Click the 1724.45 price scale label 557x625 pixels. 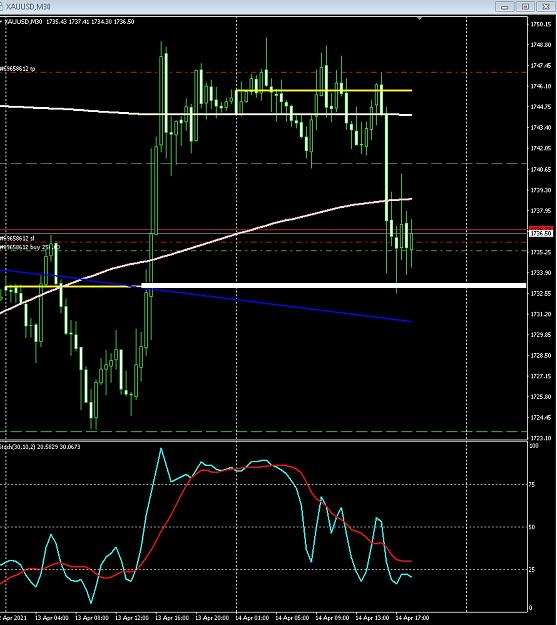point(541,417)
